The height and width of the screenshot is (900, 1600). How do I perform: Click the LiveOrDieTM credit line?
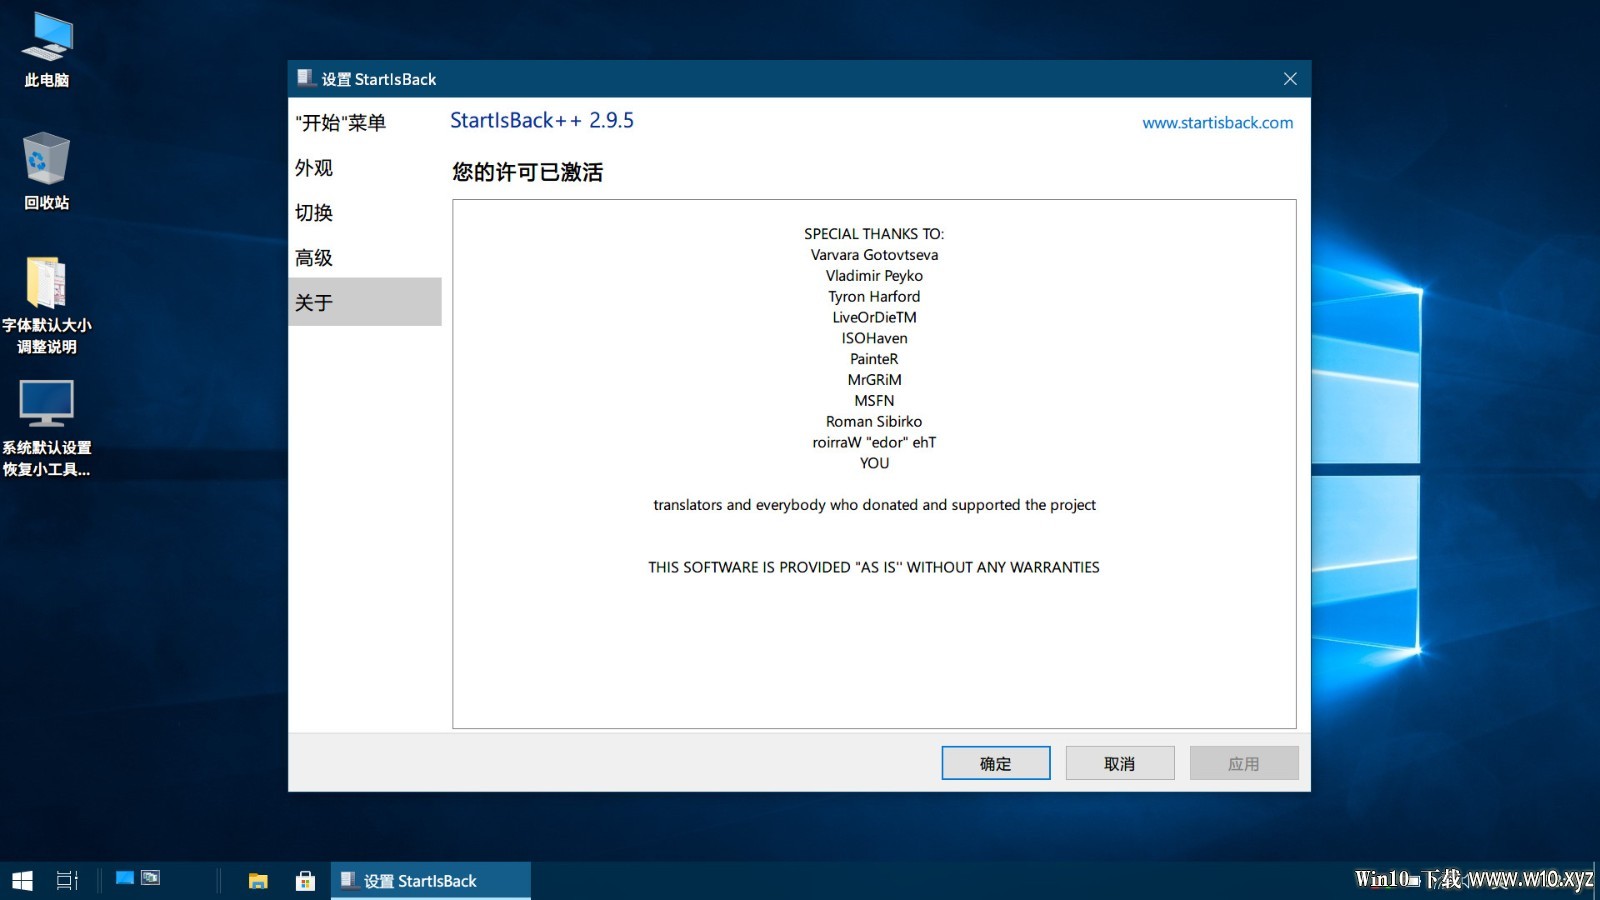click(874, 317)
